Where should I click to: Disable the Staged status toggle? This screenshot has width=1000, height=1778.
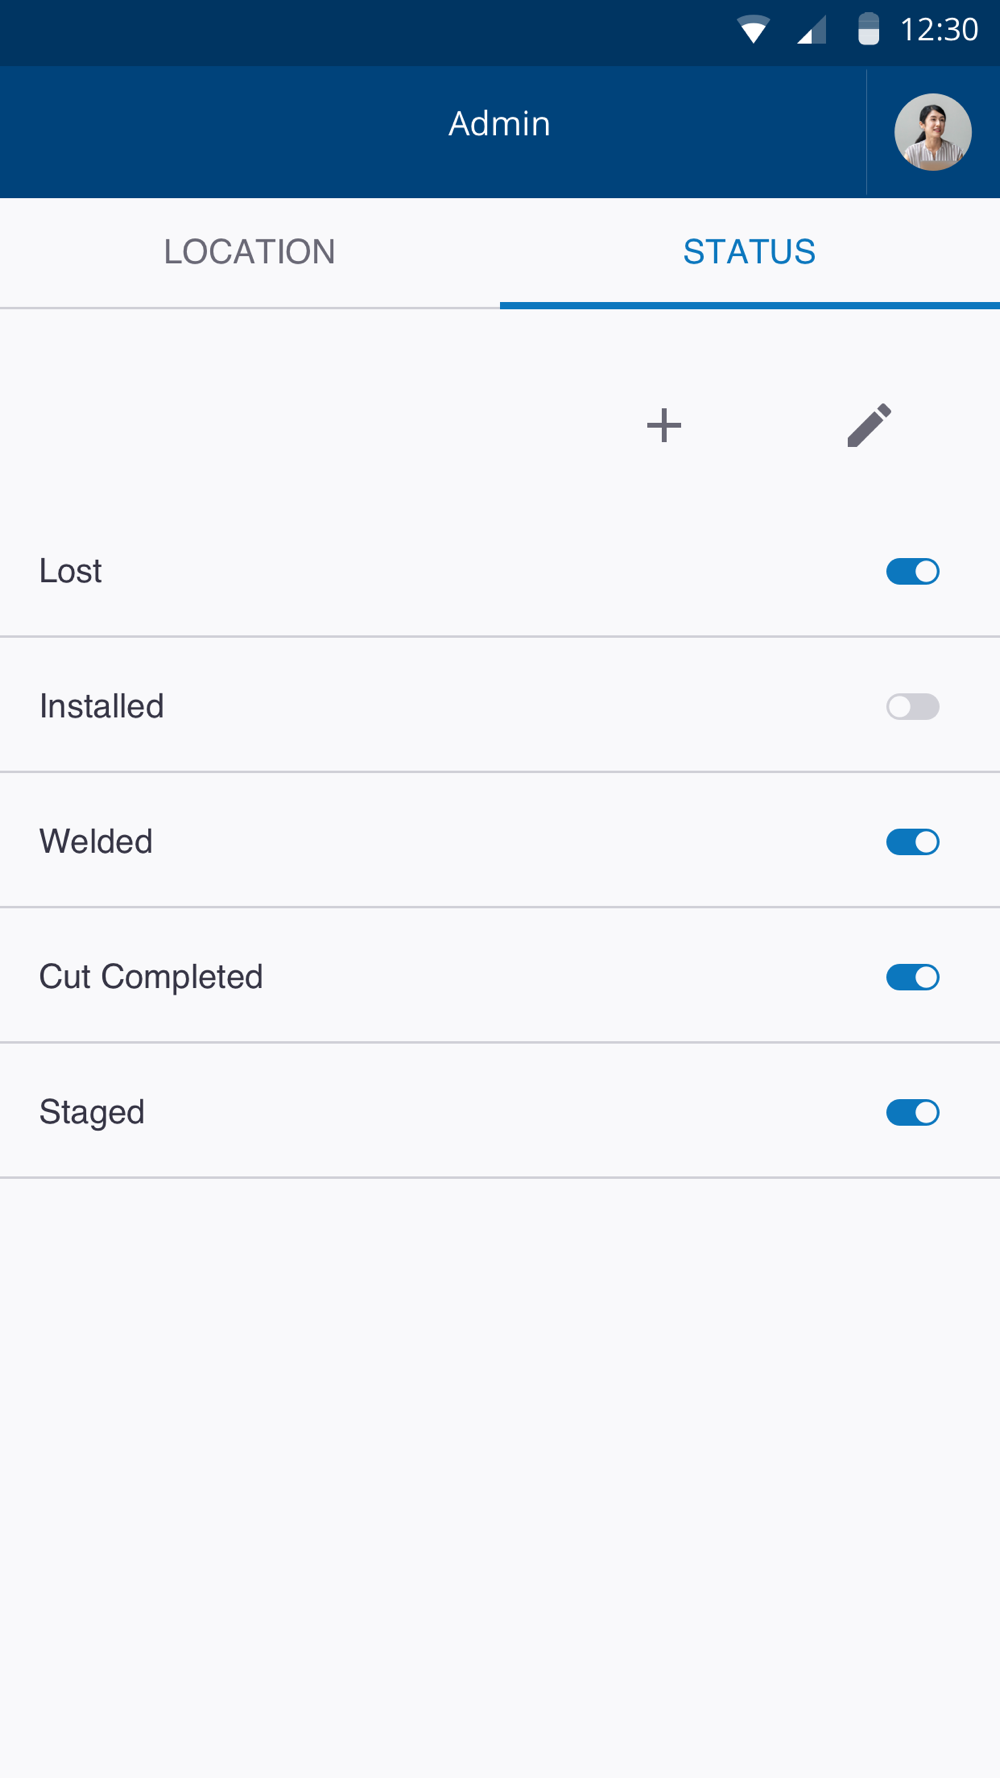tap(912, 1112)
